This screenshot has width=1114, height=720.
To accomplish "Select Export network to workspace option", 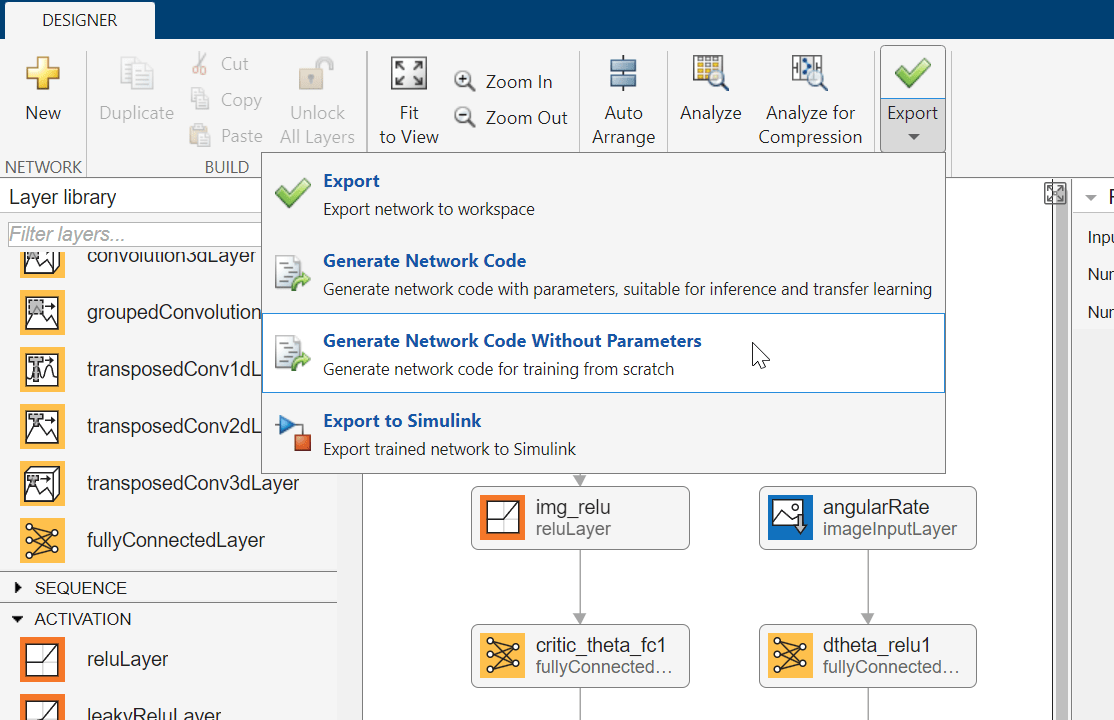I will [351, 182].
